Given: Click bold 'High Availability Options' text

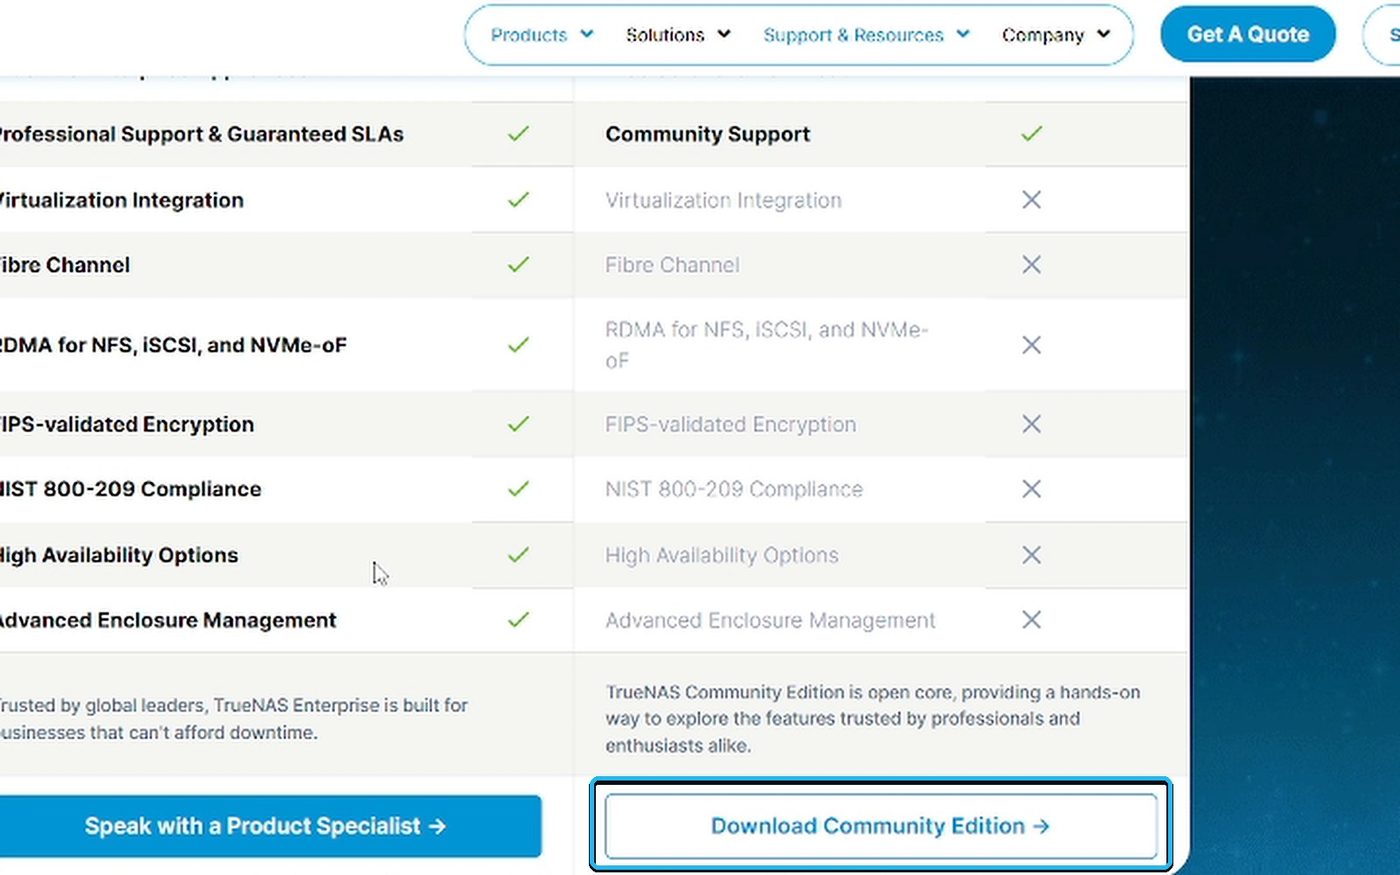Looking at the screenshot, I should pyautogui.click(x=119, y=555).
